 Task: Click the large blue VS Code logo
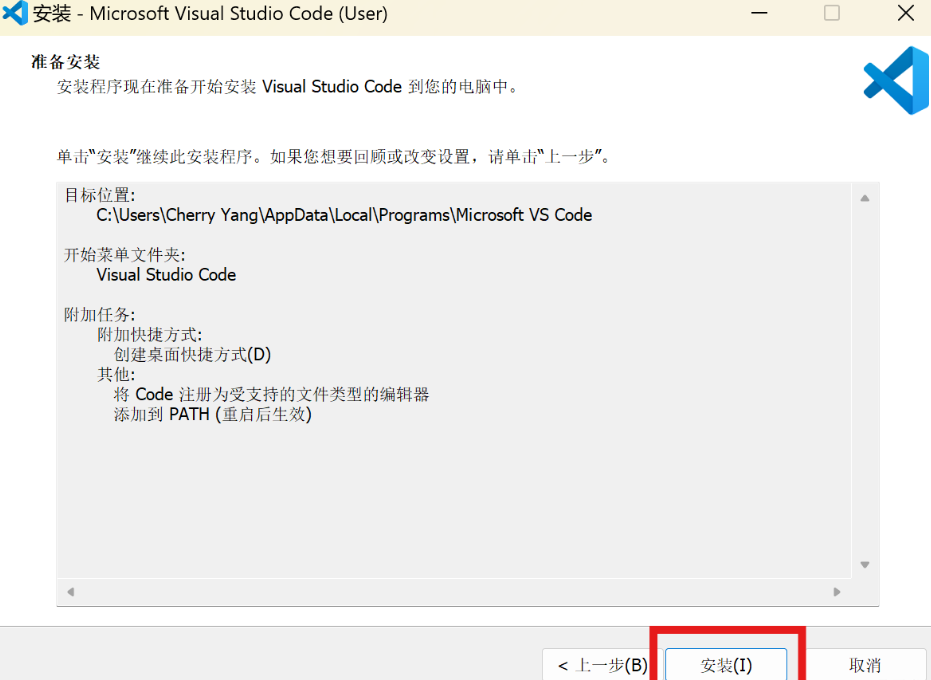(x=898, y=80)
